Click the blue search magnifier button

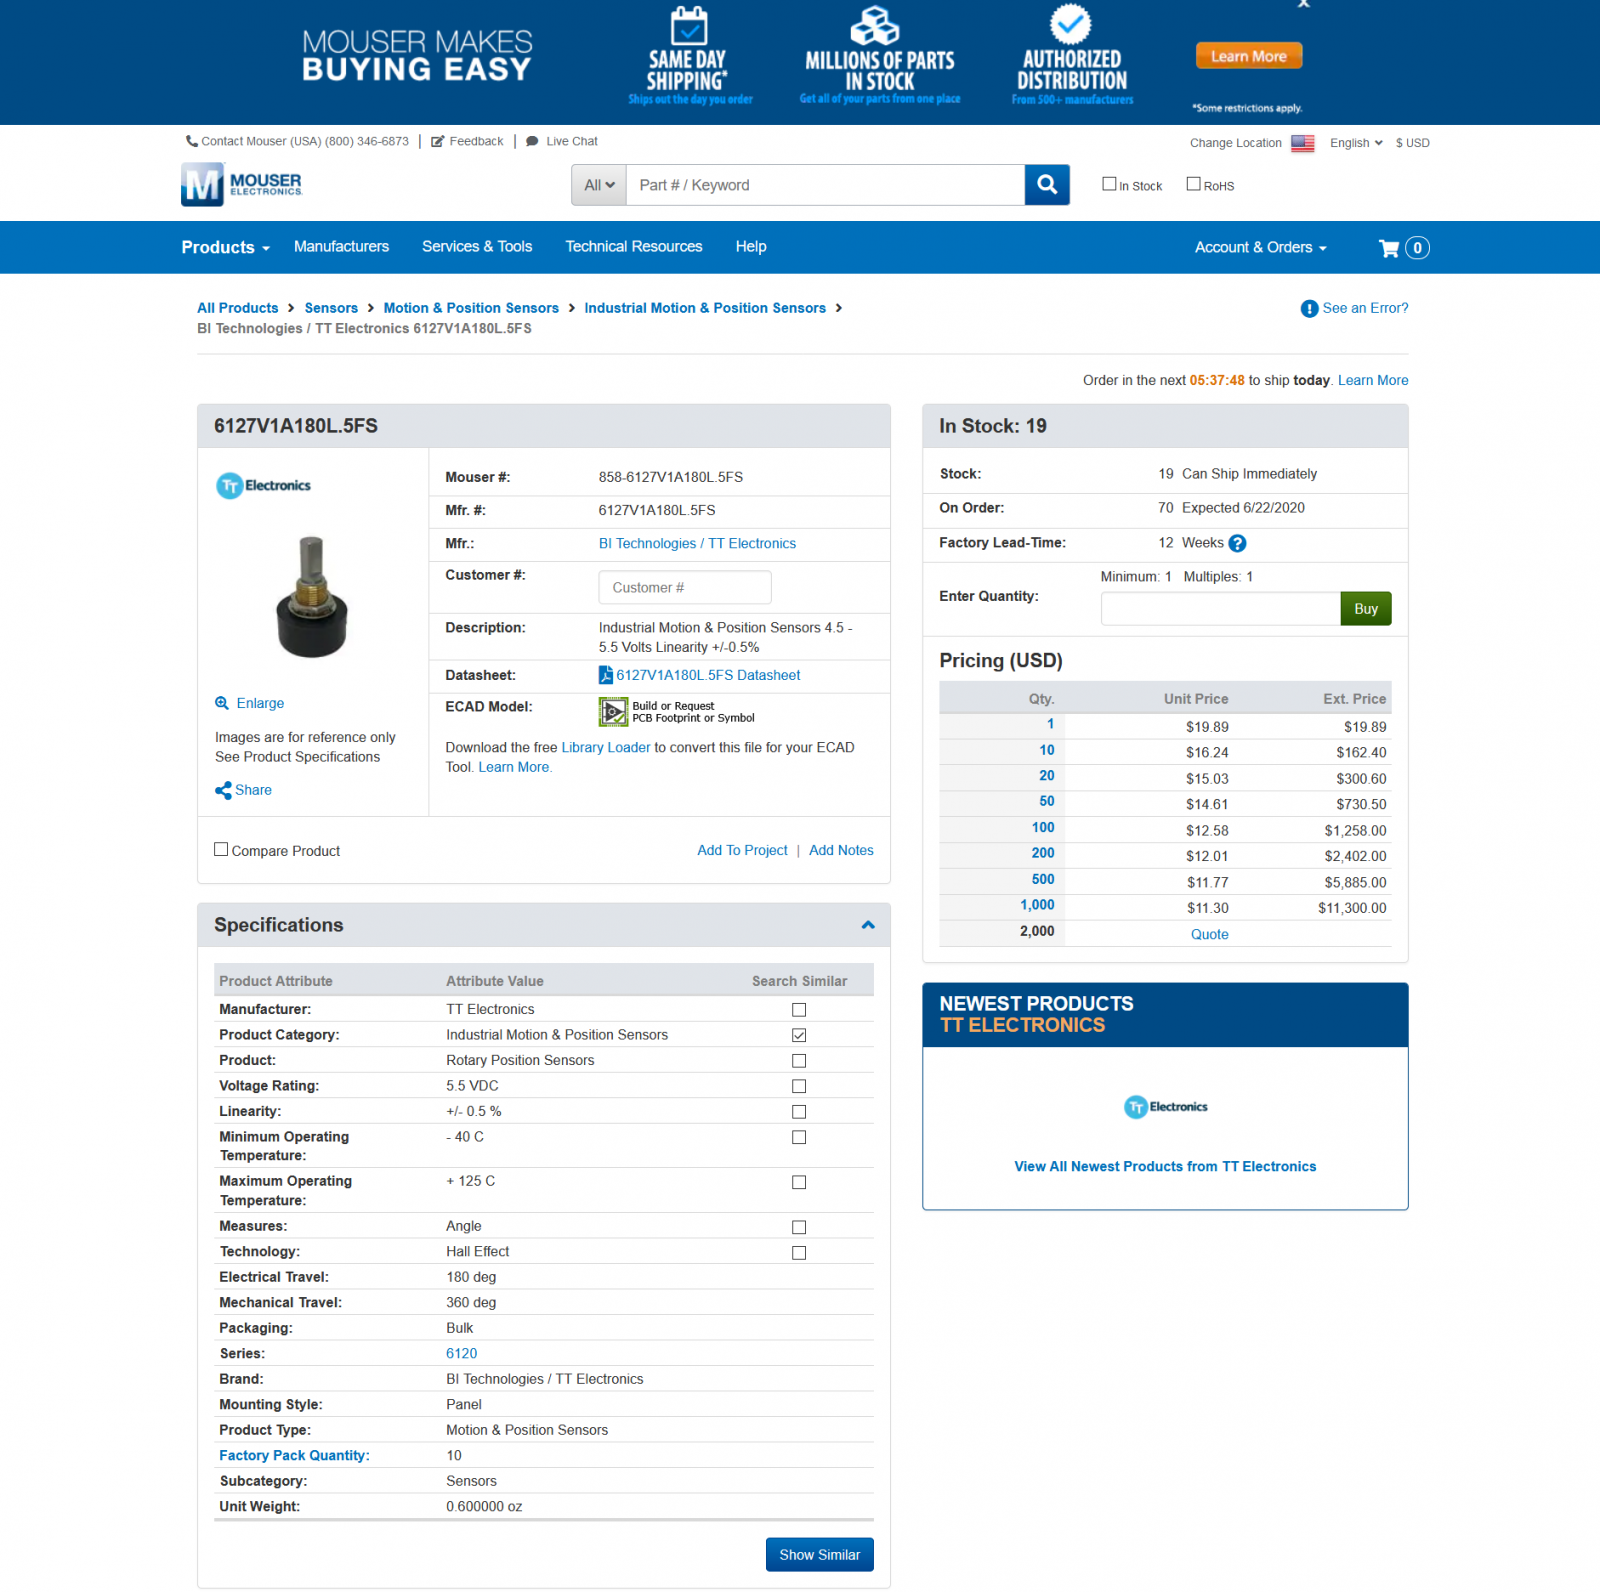tap(1047, 185)
